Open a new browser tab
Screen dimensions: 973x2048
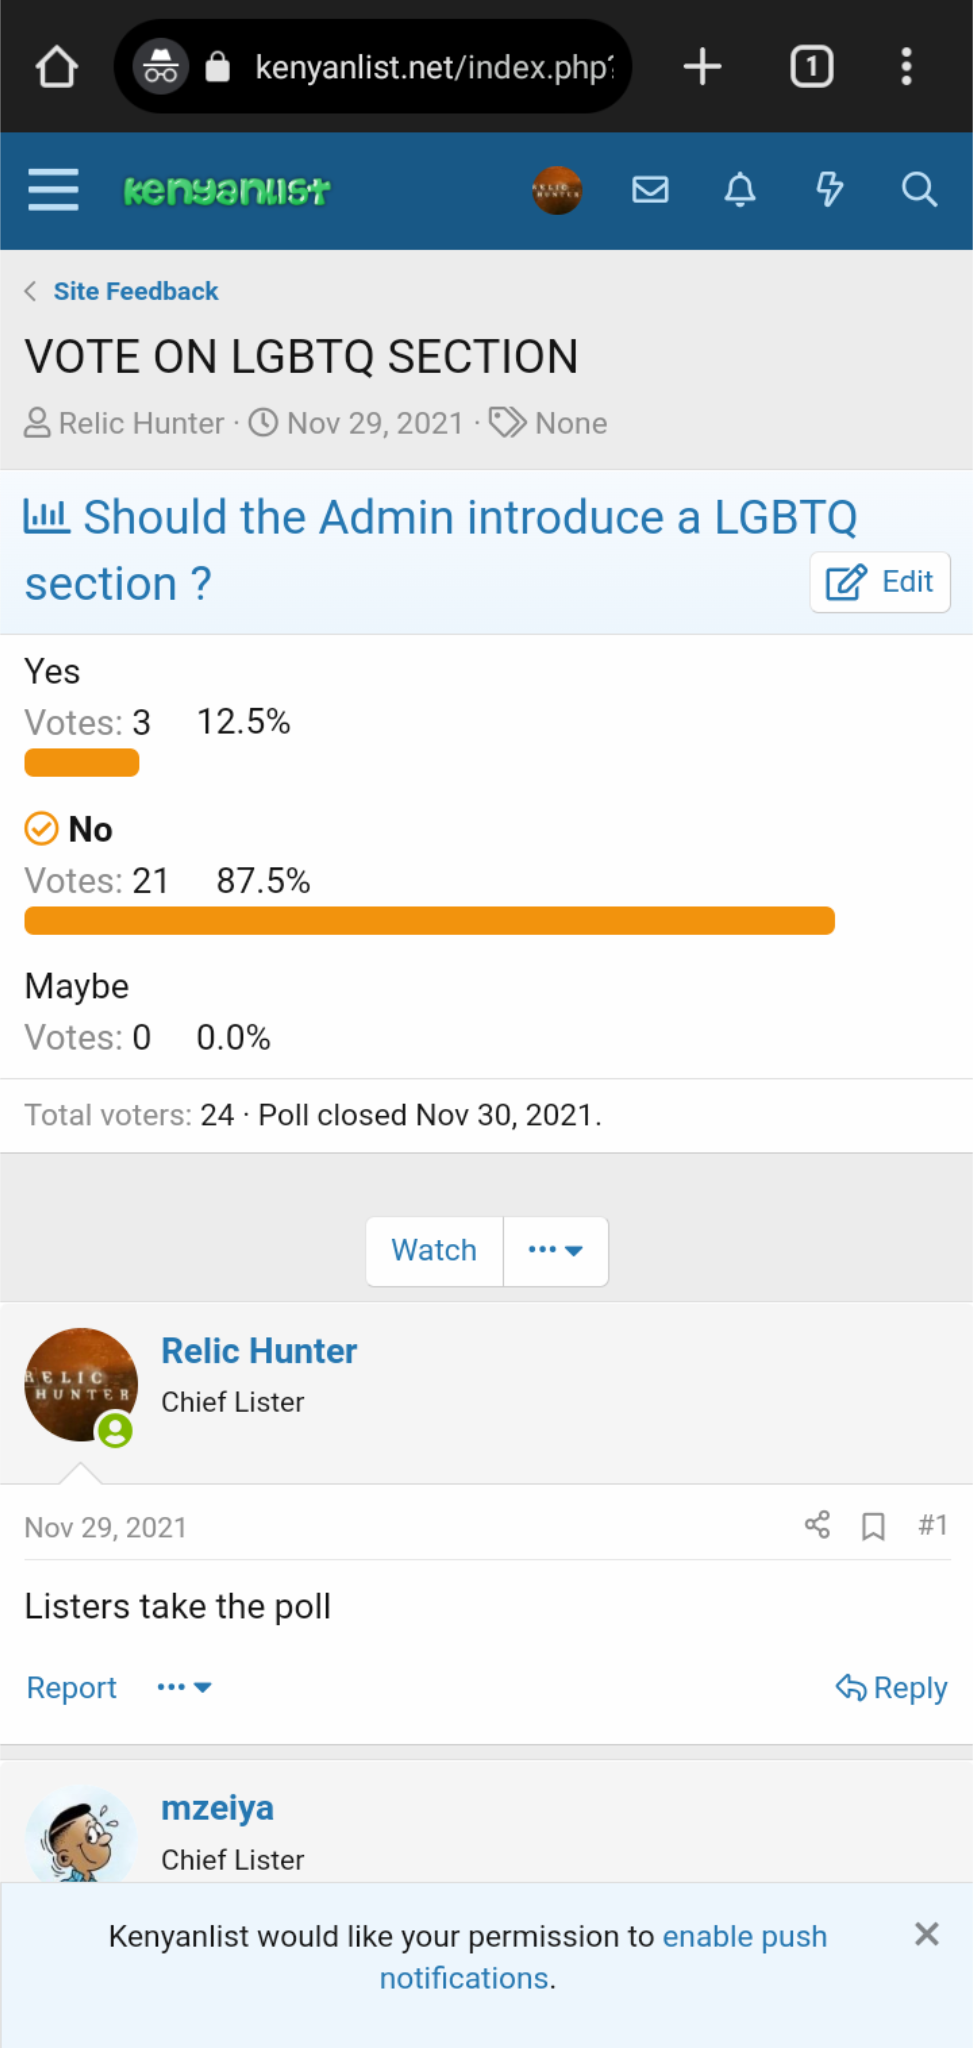(703, 67)
